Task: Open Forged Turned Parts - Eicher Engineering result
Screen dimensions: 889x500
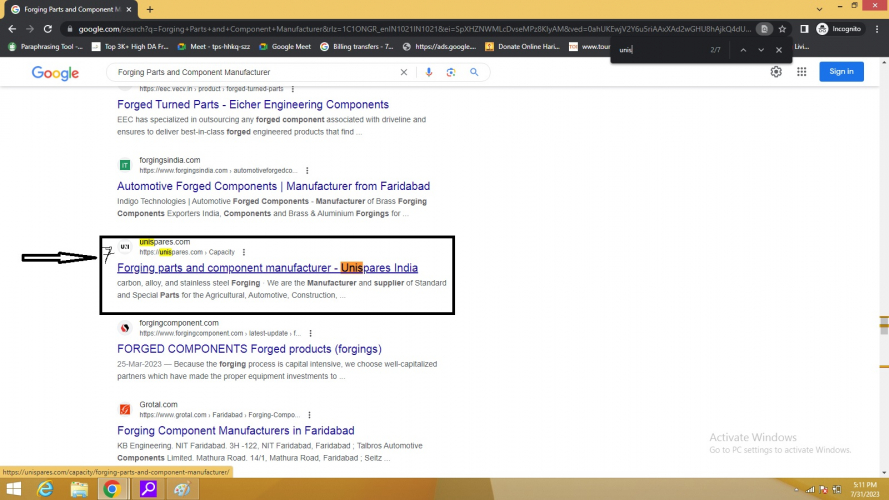Action: tap(253, 104)
